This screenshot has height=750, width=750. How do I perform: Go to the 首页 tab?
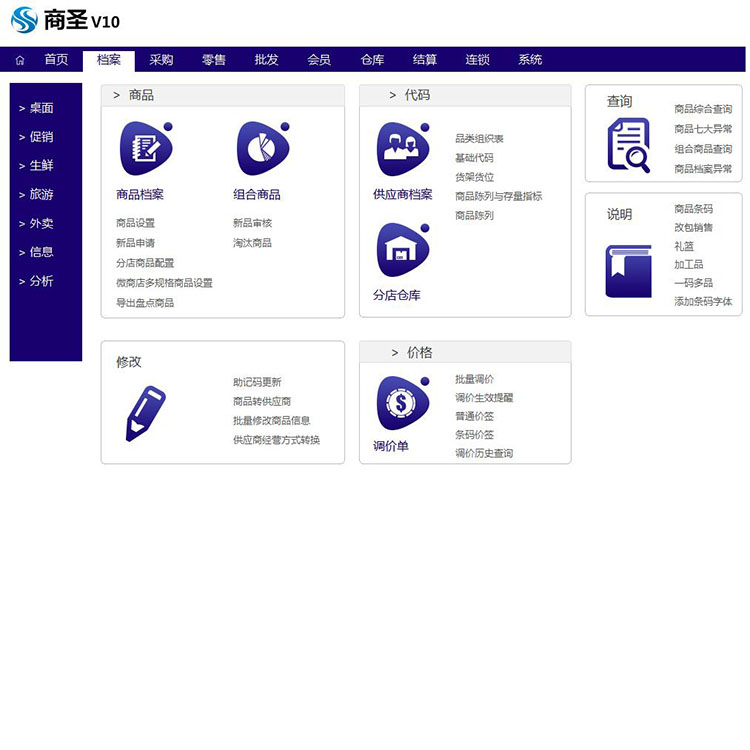(x=56, y=60)
